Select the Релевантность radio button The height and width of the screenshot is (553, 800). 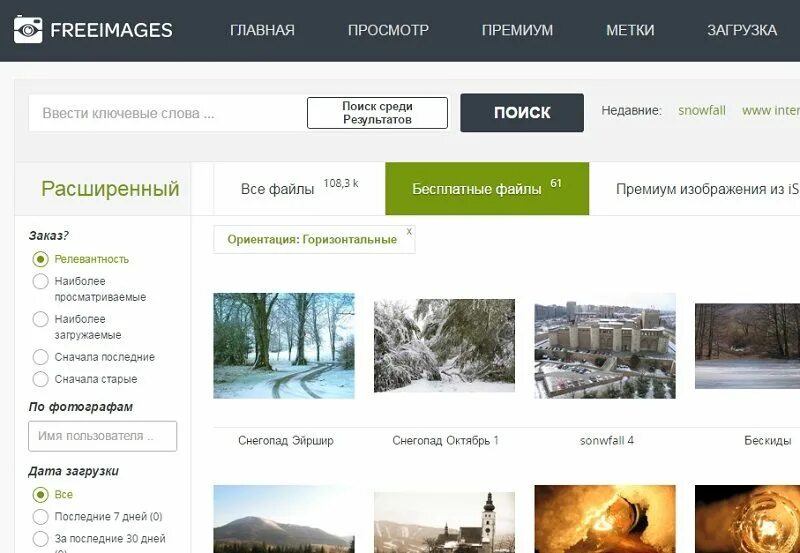point(40,259)
